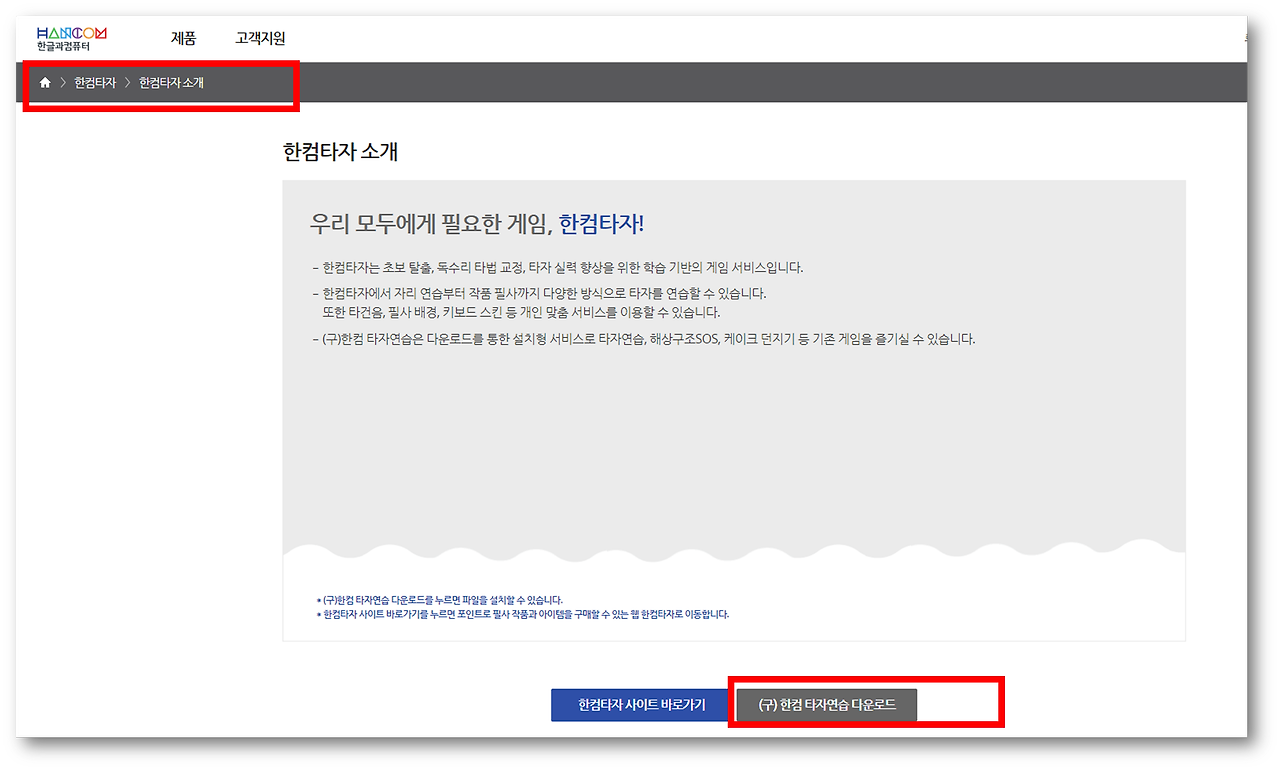The height and width of the screenshot is (770, 1280).
Task: Click the 한컴타자 사이트 바로가기 button
Action: point(639,704)
